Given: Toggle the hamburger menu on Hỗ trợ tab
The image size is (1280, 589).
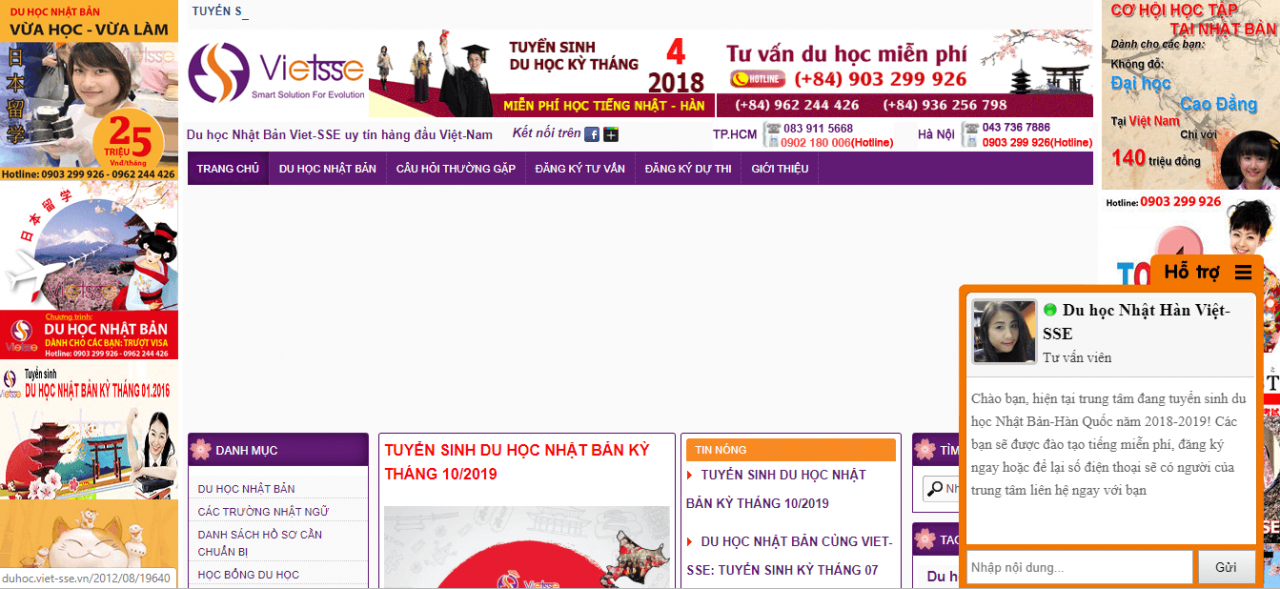Looking at the screenshot, I should pyautogui.click(x=1243, y=272).
